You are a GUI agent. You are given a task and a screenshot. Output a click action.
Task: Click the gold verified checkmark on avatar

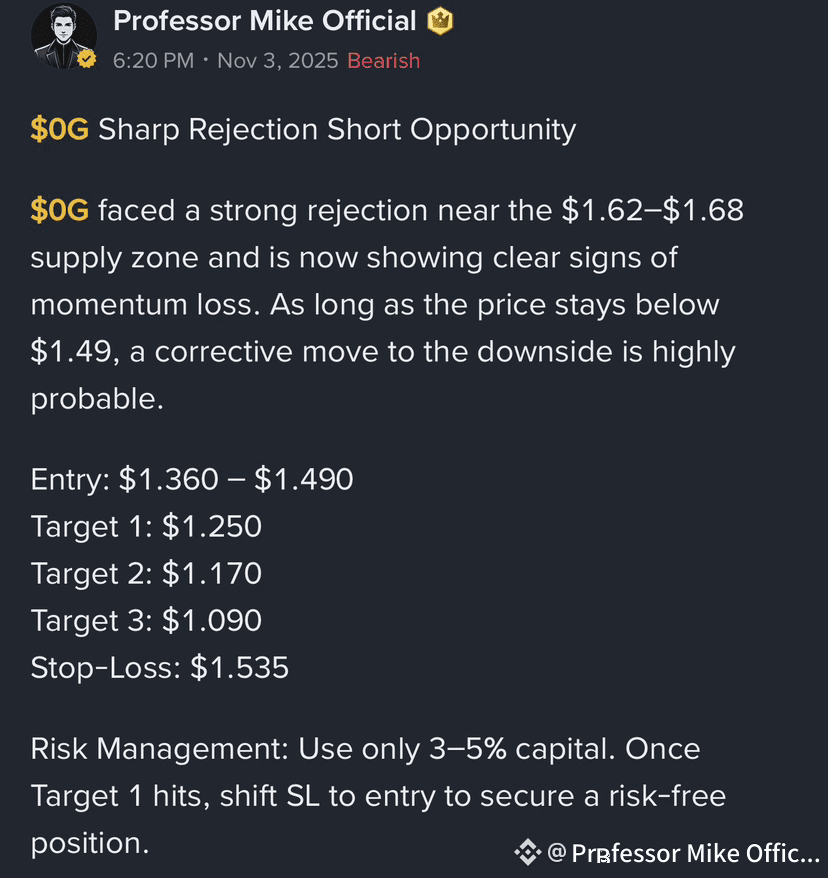(x=87, y=59)
